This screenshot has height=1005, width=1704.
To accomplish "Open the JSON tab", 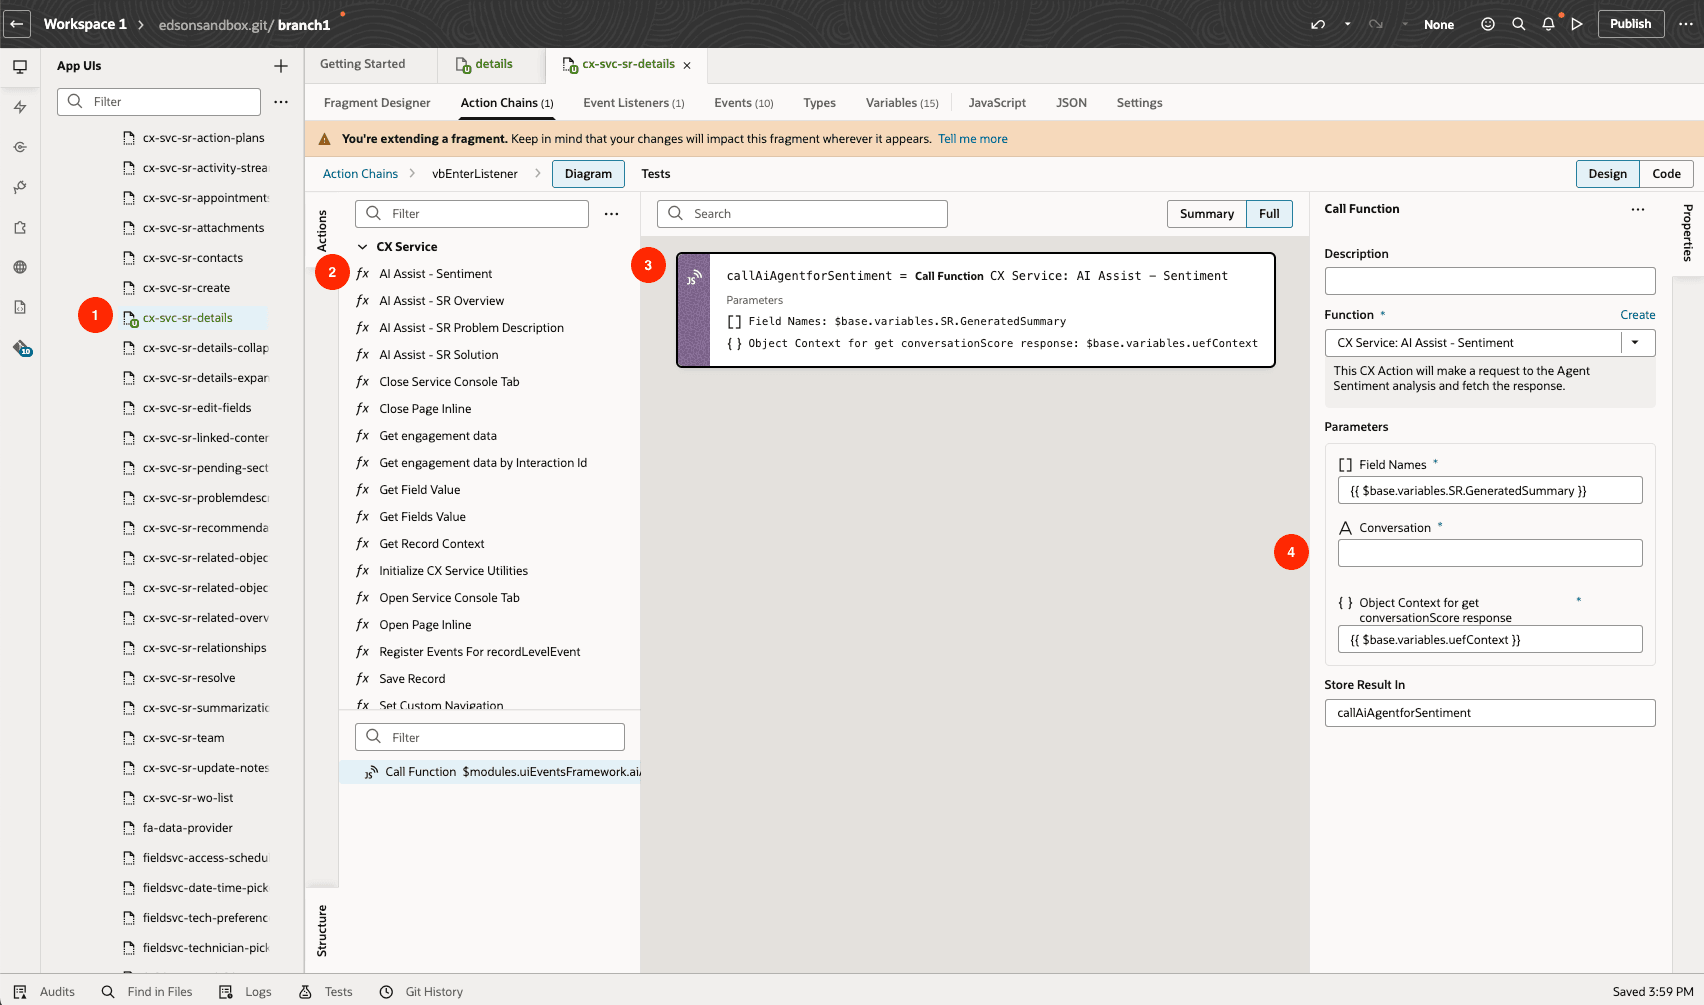I will pyautogui.click(x=1071, y=103).
